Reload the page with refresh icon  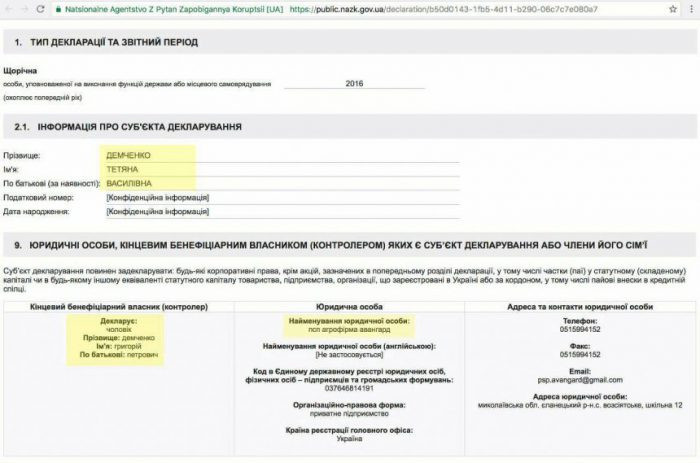tap(40, 9)
